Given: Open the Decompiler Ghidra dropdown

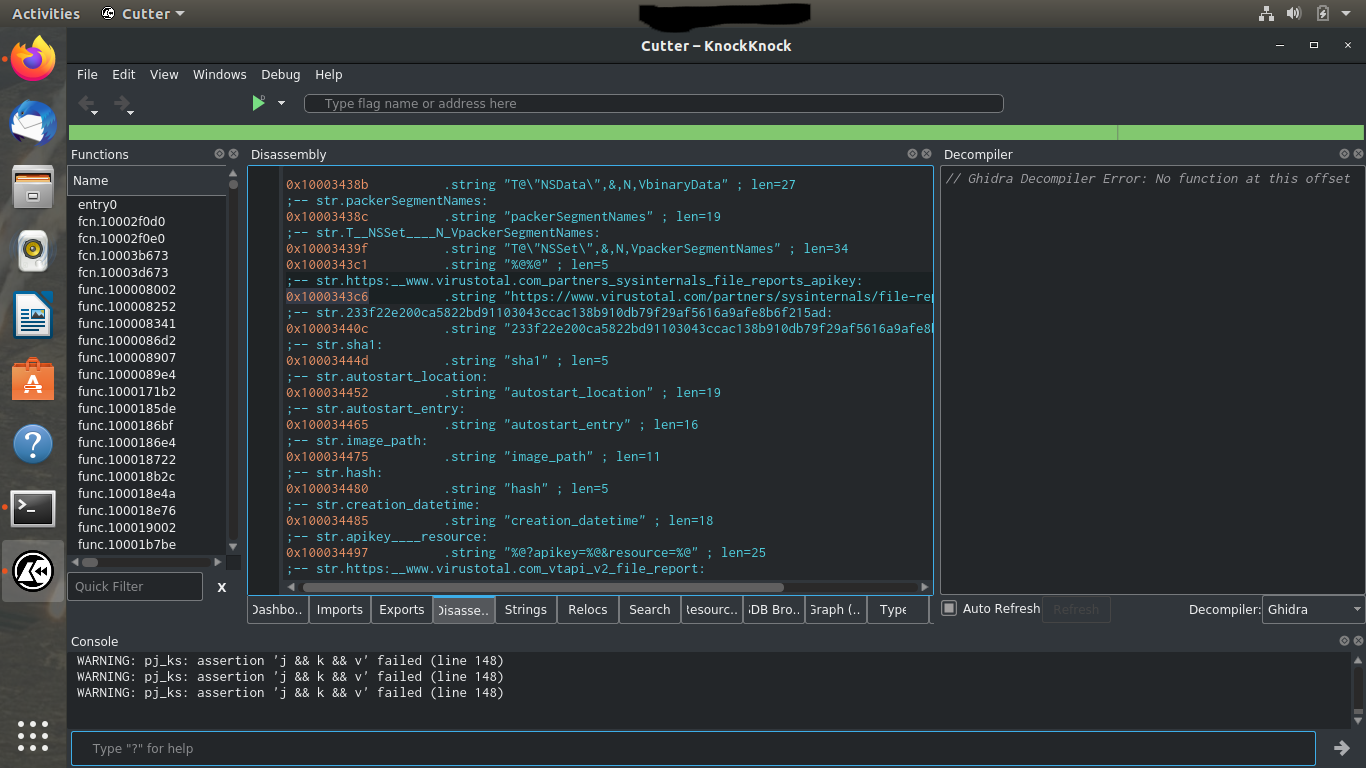Looking at the screenshot, I should click(x=1314, y=609).
